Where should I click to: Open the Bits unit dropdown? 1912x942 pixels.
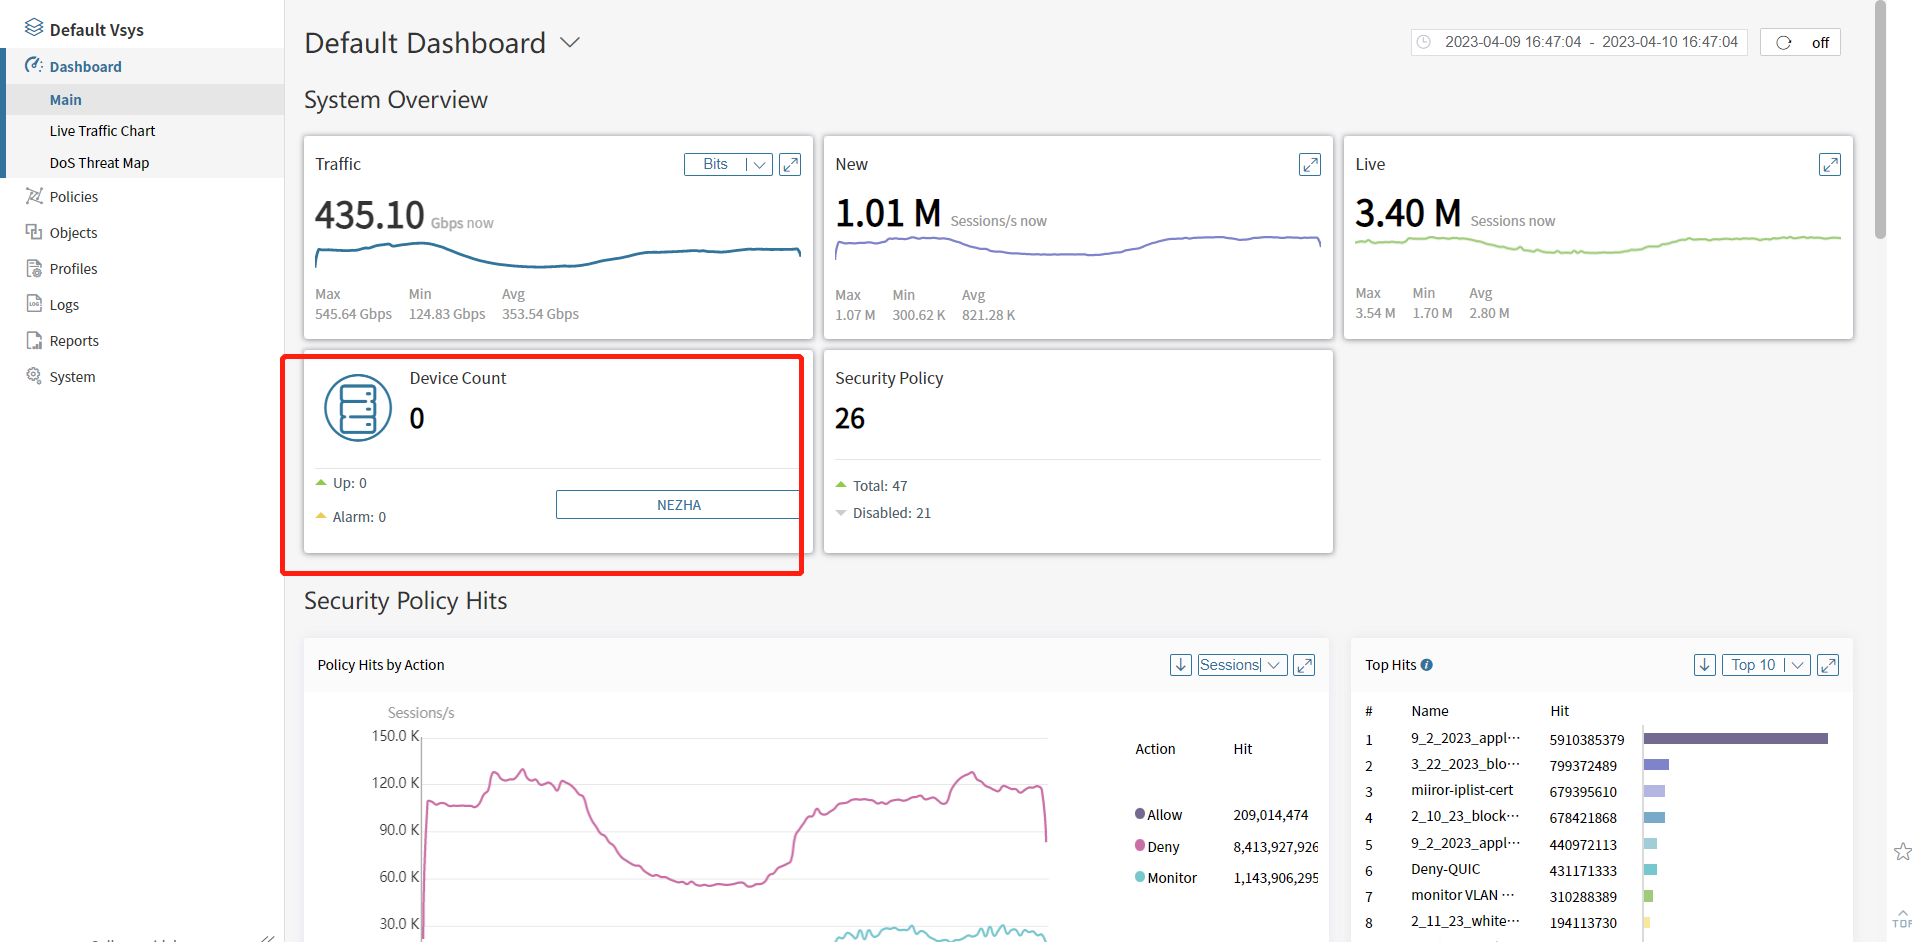pos(728,165)
